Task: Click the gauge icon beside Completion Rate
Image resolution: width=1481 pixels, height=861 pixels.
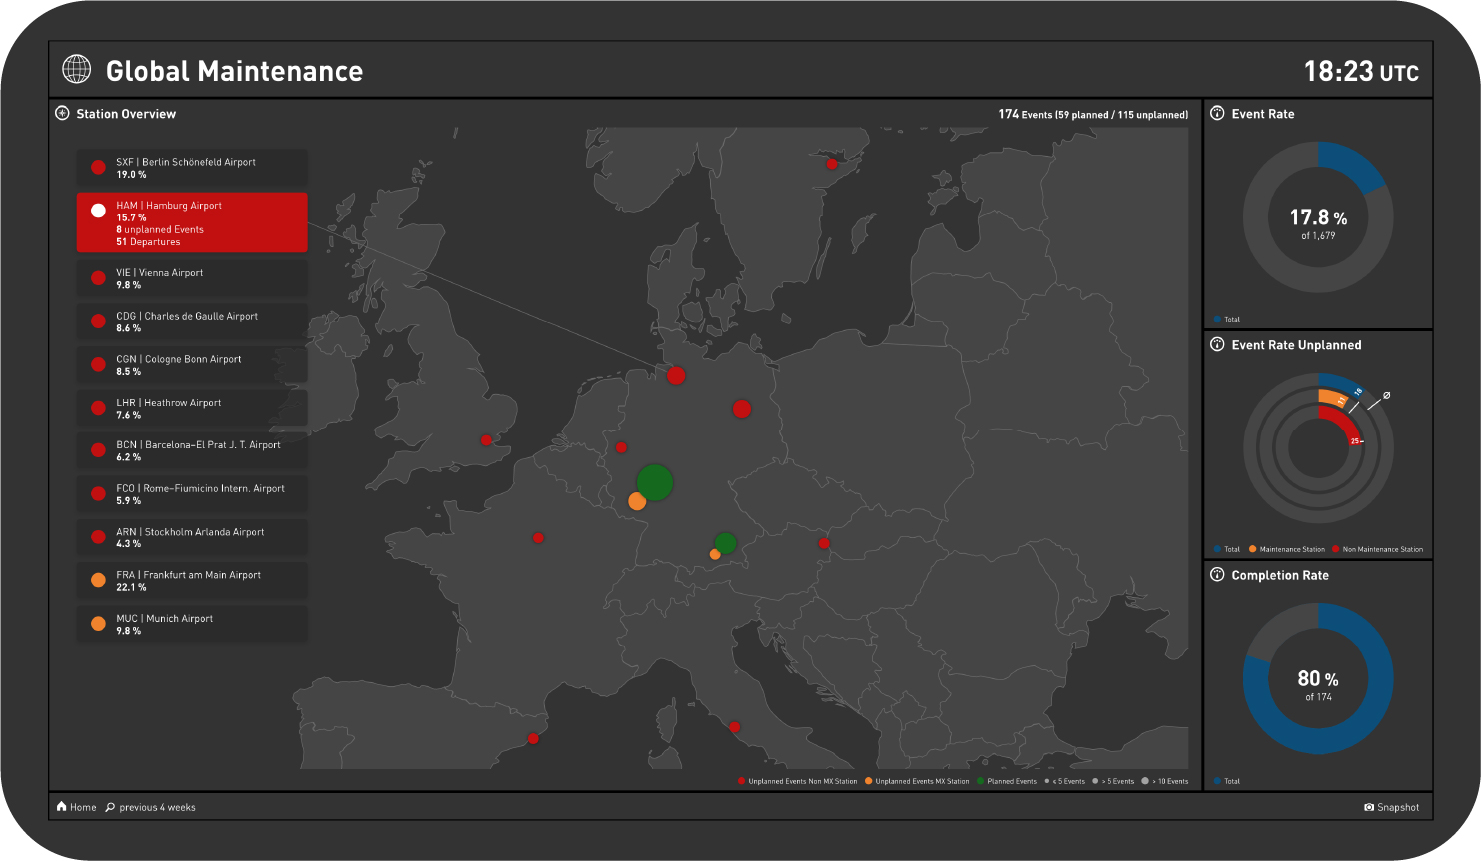Action: [1217, 575]
